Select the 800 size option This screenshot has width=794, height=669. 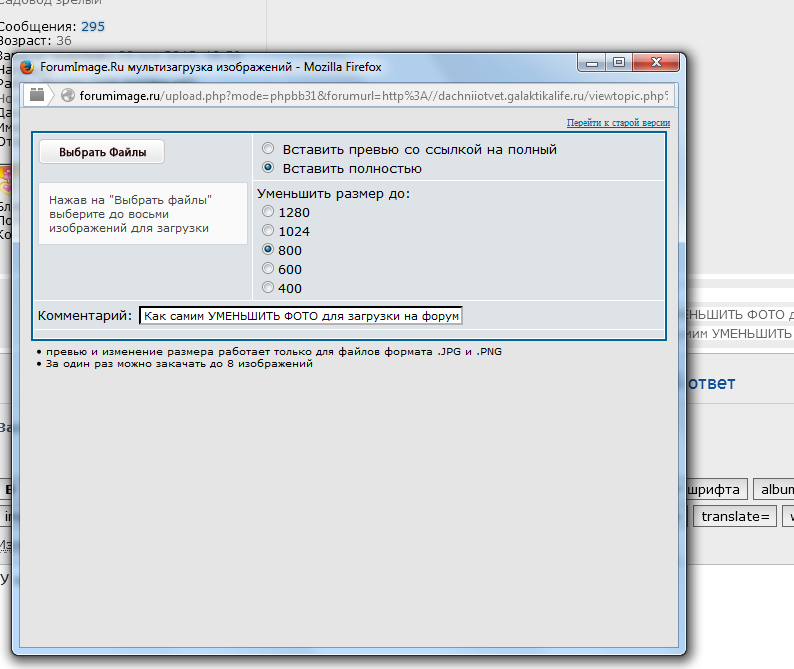point(267,250)
